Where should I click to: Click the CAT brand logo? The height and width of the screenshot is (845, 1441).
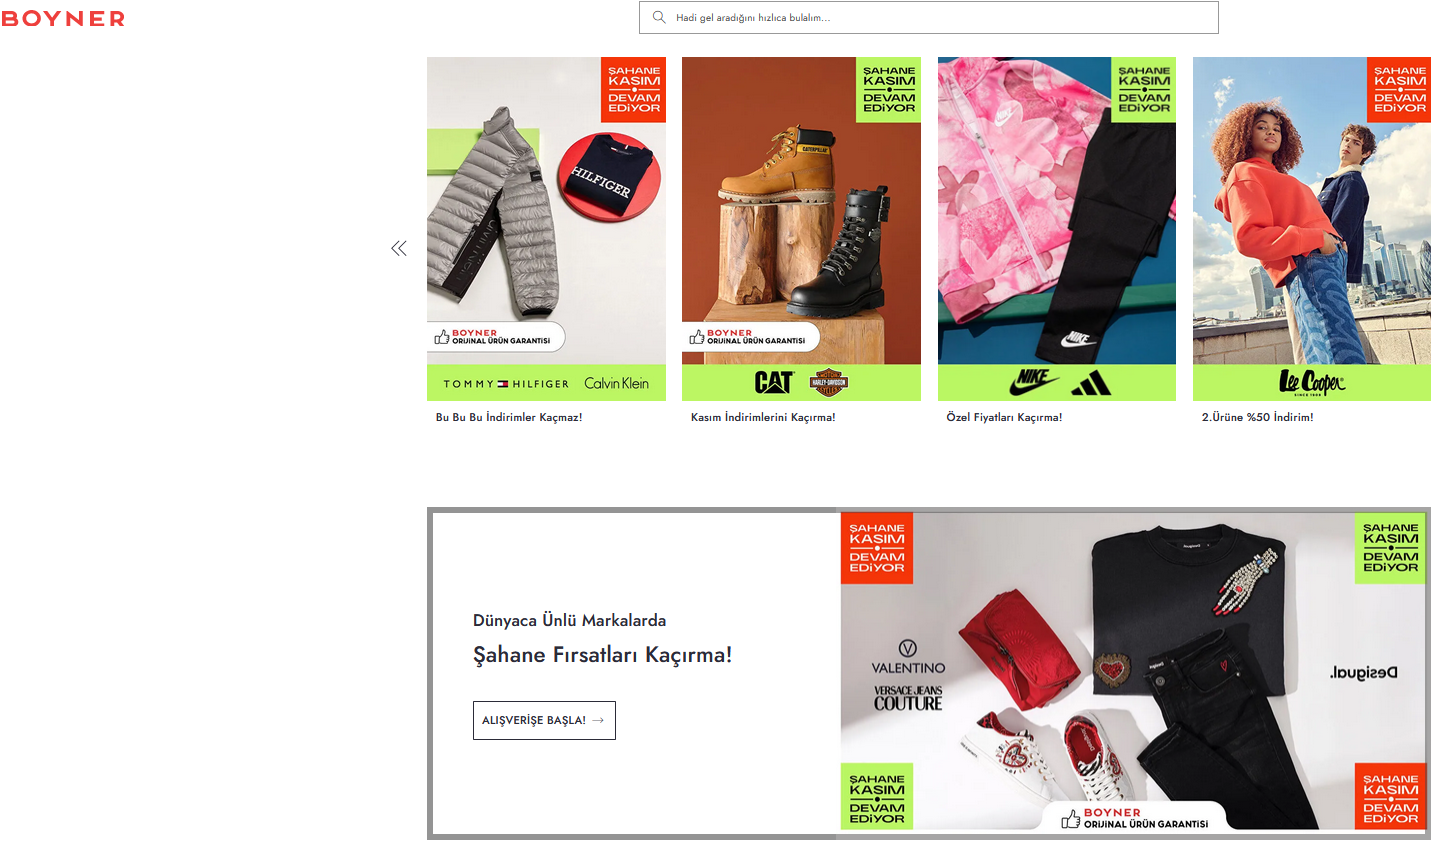(774, 382)
